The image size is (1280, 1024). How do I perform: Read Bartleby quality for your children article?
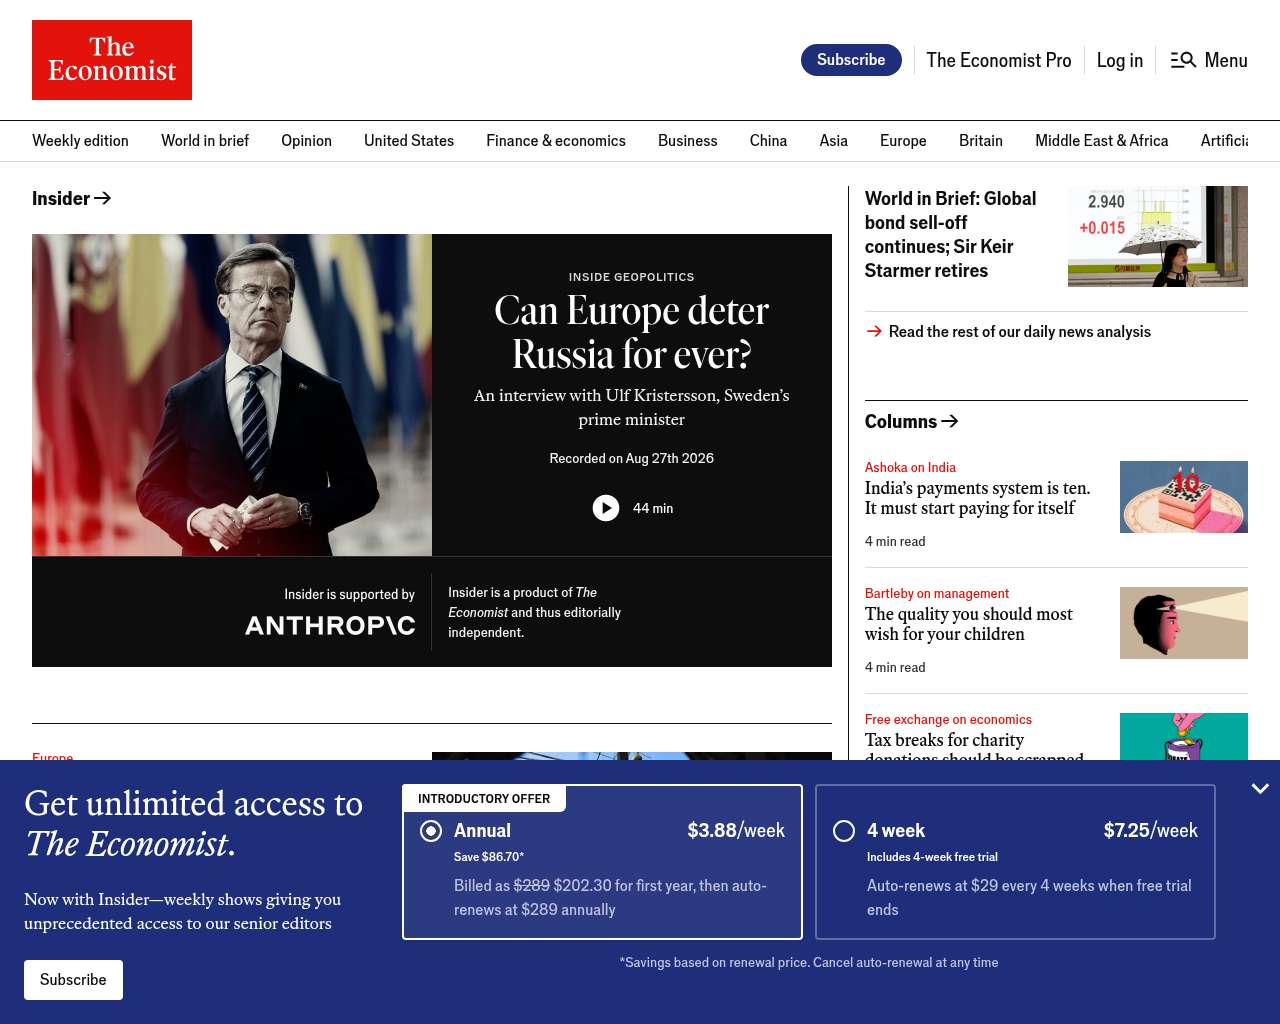click(x=968, y=624)
